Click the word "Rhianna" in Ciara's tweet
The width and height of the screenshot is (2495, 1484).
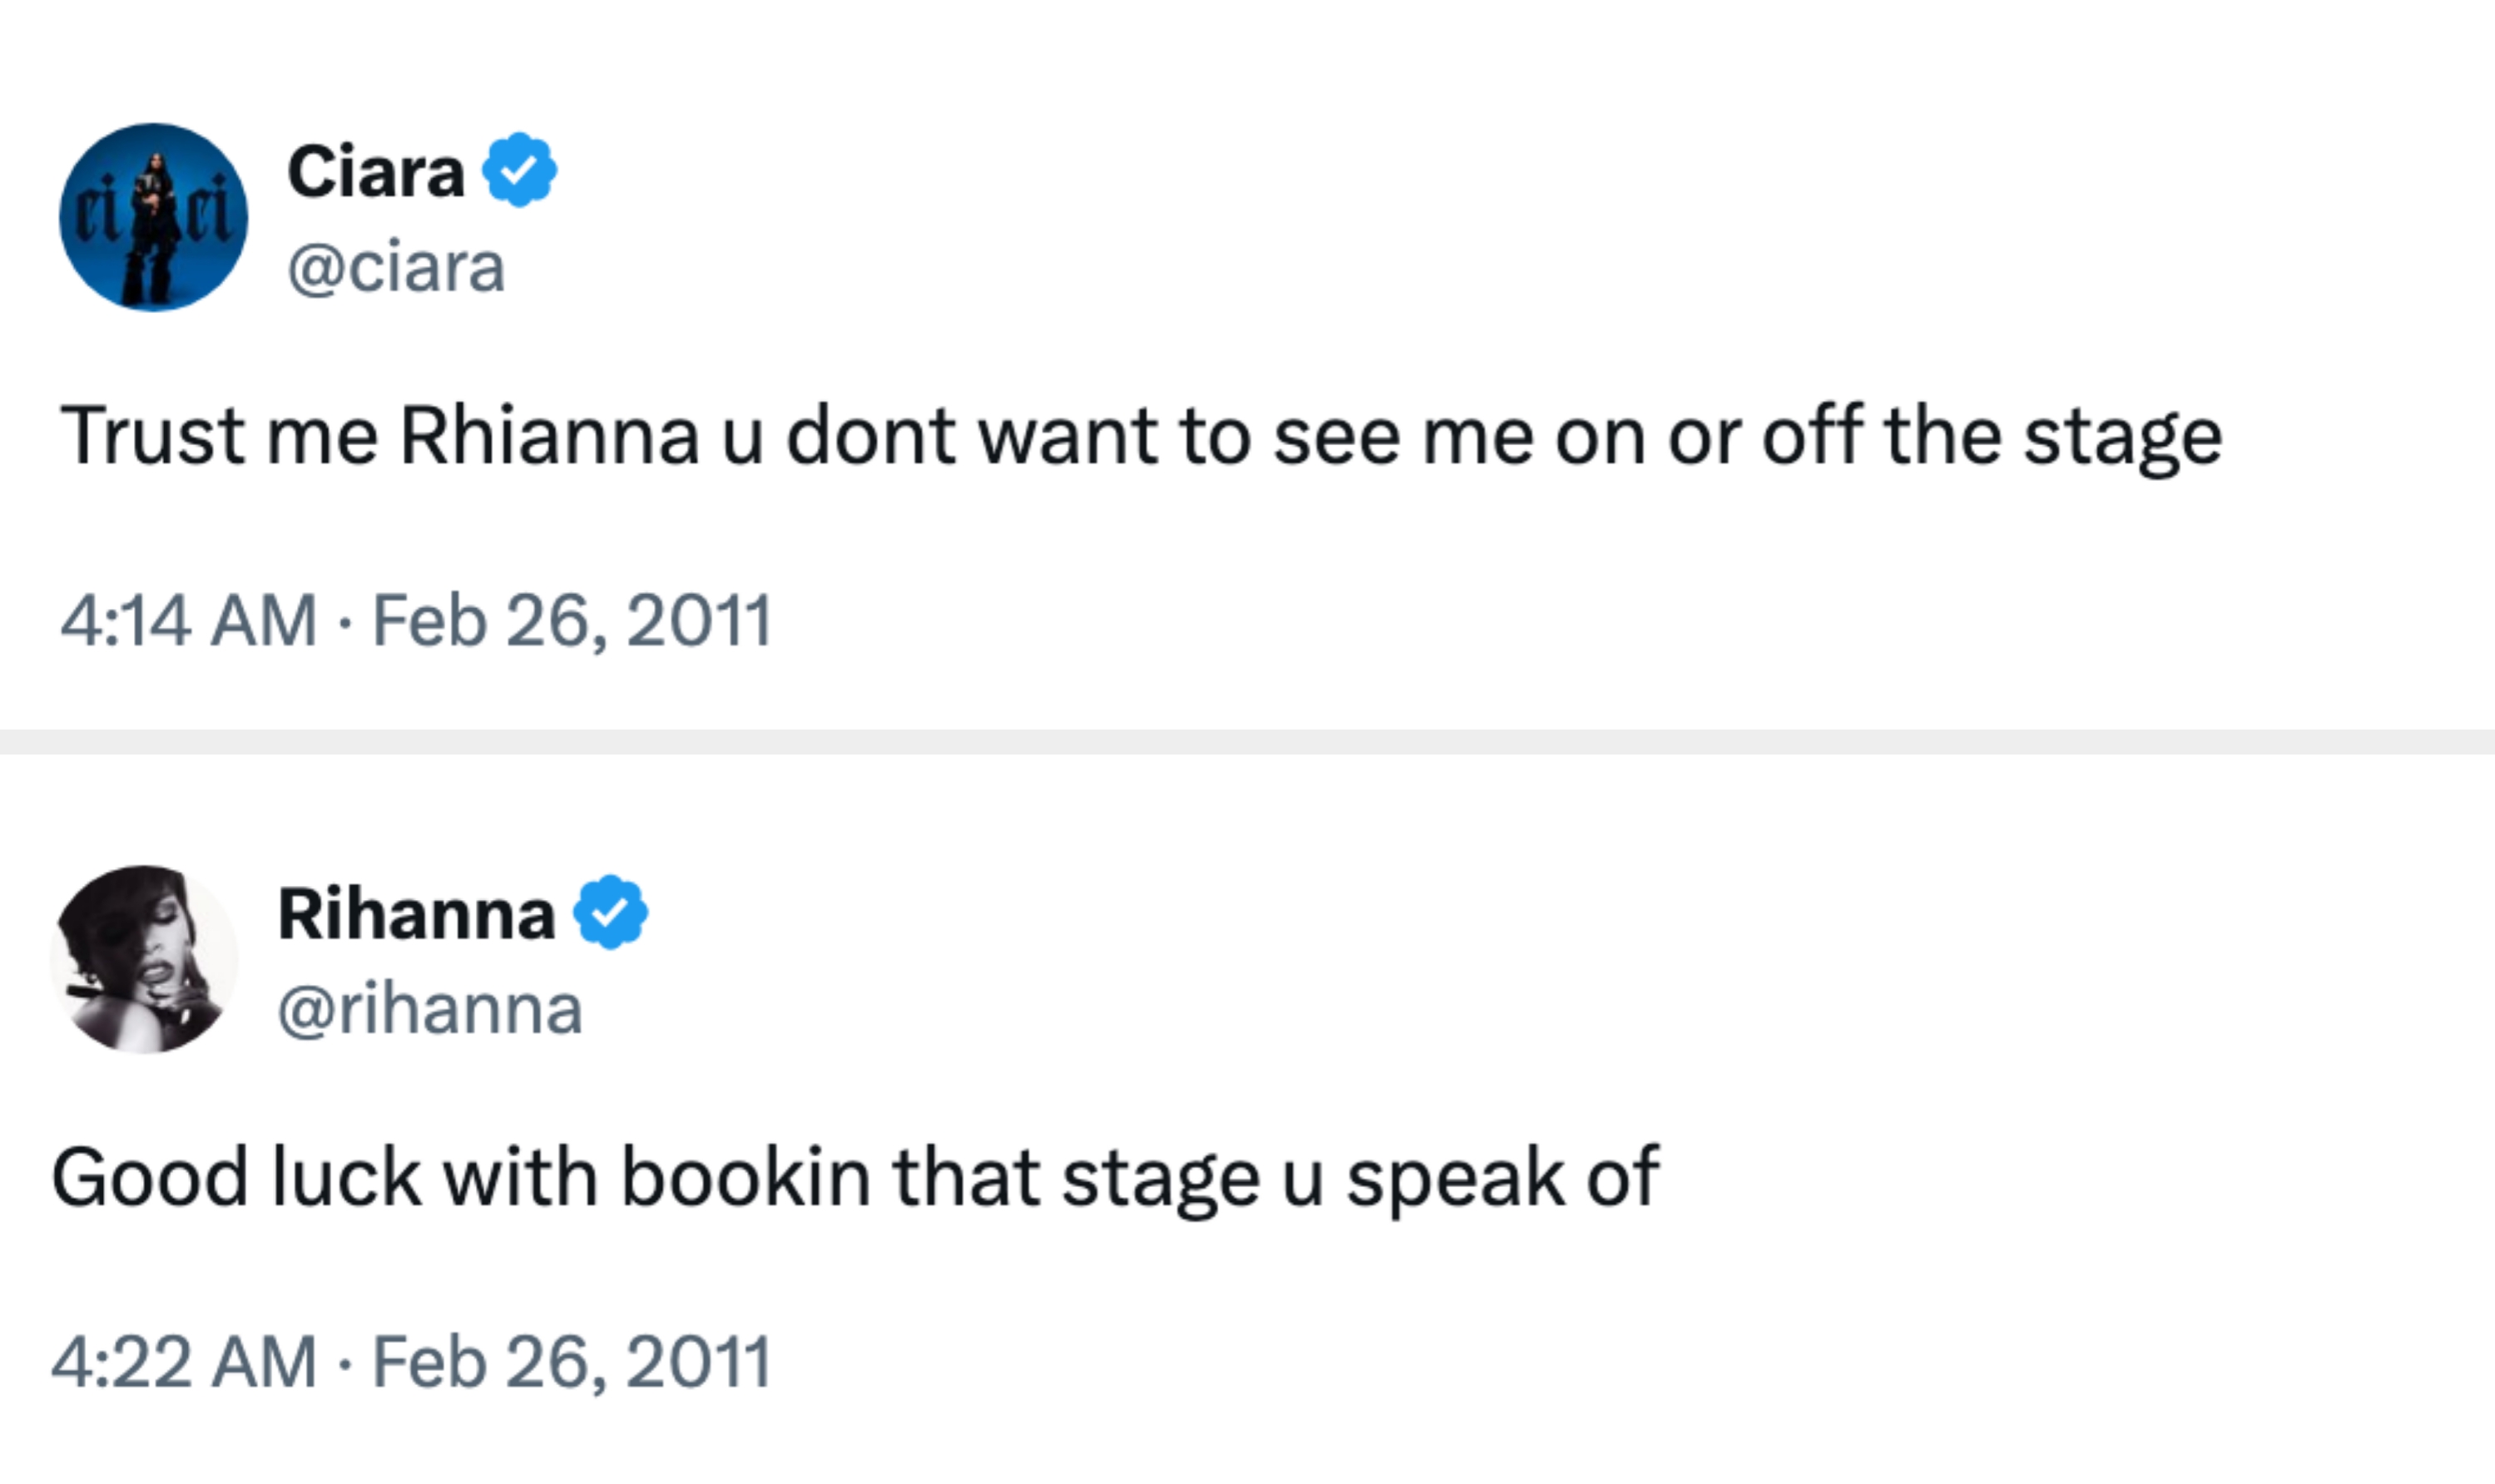[549, 436]
